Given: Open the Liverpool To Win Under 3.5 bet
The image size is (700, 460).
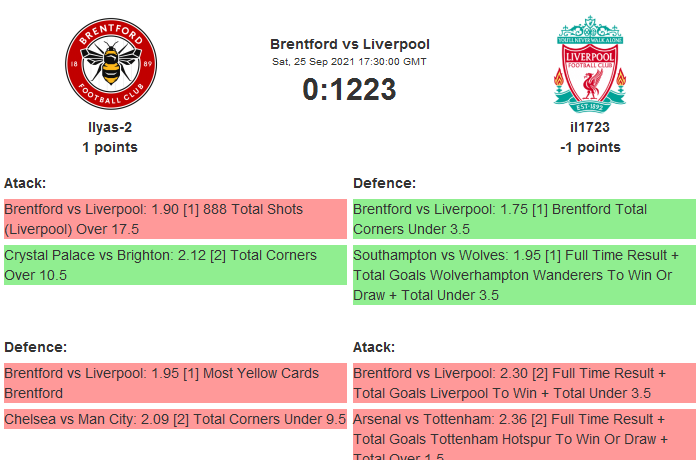Looking at the screenshot, I should [524, 382].
